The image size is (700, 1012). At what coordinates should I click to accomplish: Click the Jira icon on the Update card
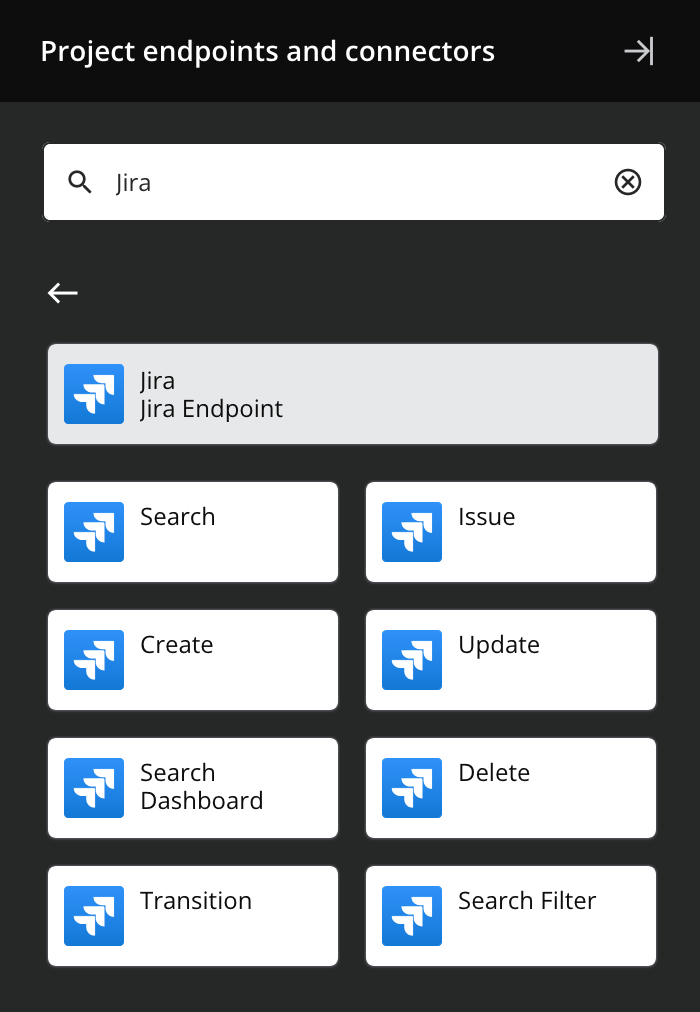tap(412, 660)
